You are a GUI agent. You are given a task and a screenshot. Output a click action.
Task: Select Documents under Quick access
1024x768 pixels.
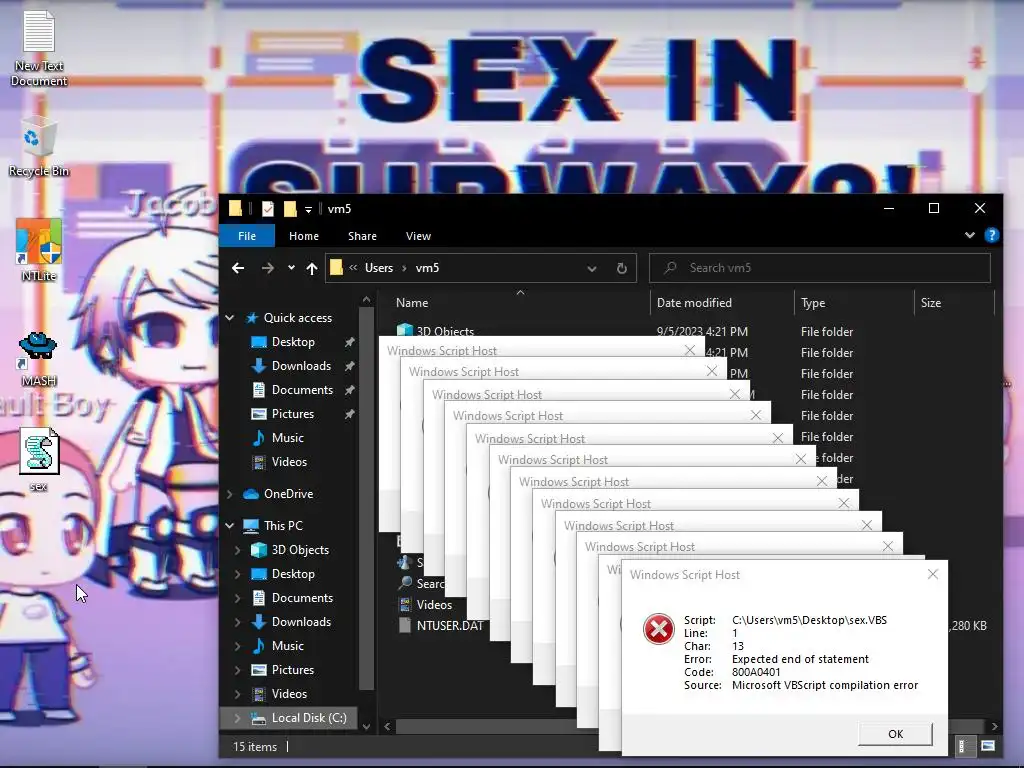(x=302, y=390)
